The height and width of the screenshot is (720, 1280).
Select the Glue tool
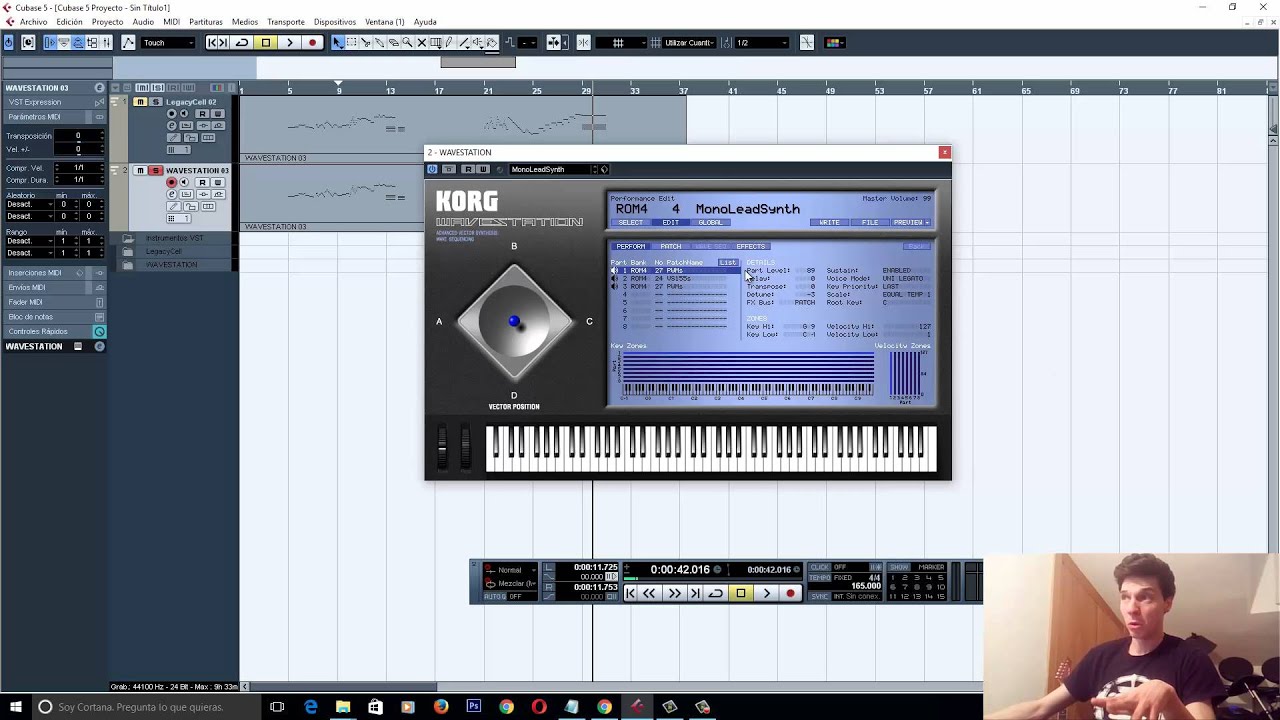(379, 42)
